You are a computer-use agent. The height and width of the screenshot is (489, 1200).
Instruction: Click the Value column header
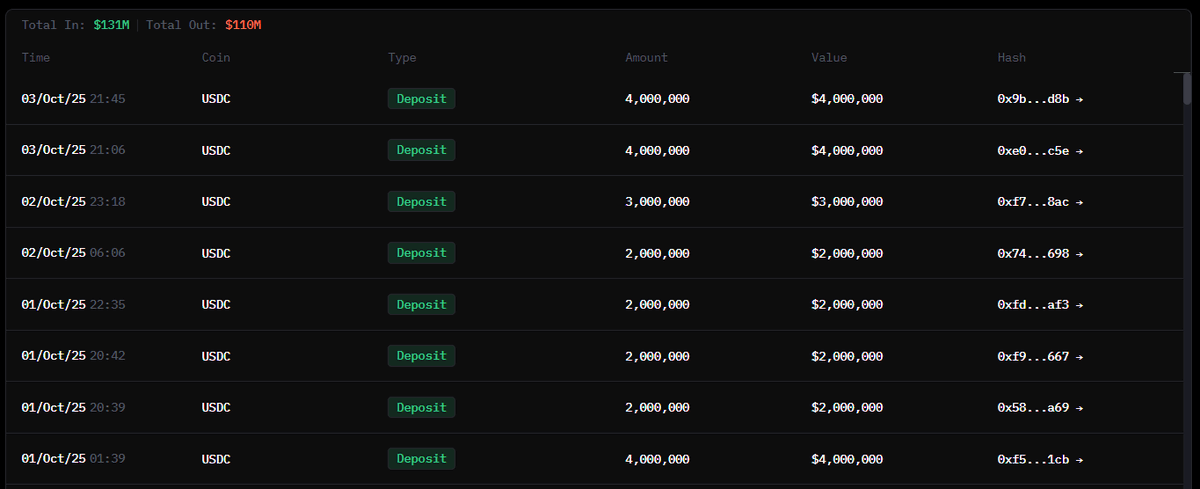pyautogui.click(x=829, y=58)
